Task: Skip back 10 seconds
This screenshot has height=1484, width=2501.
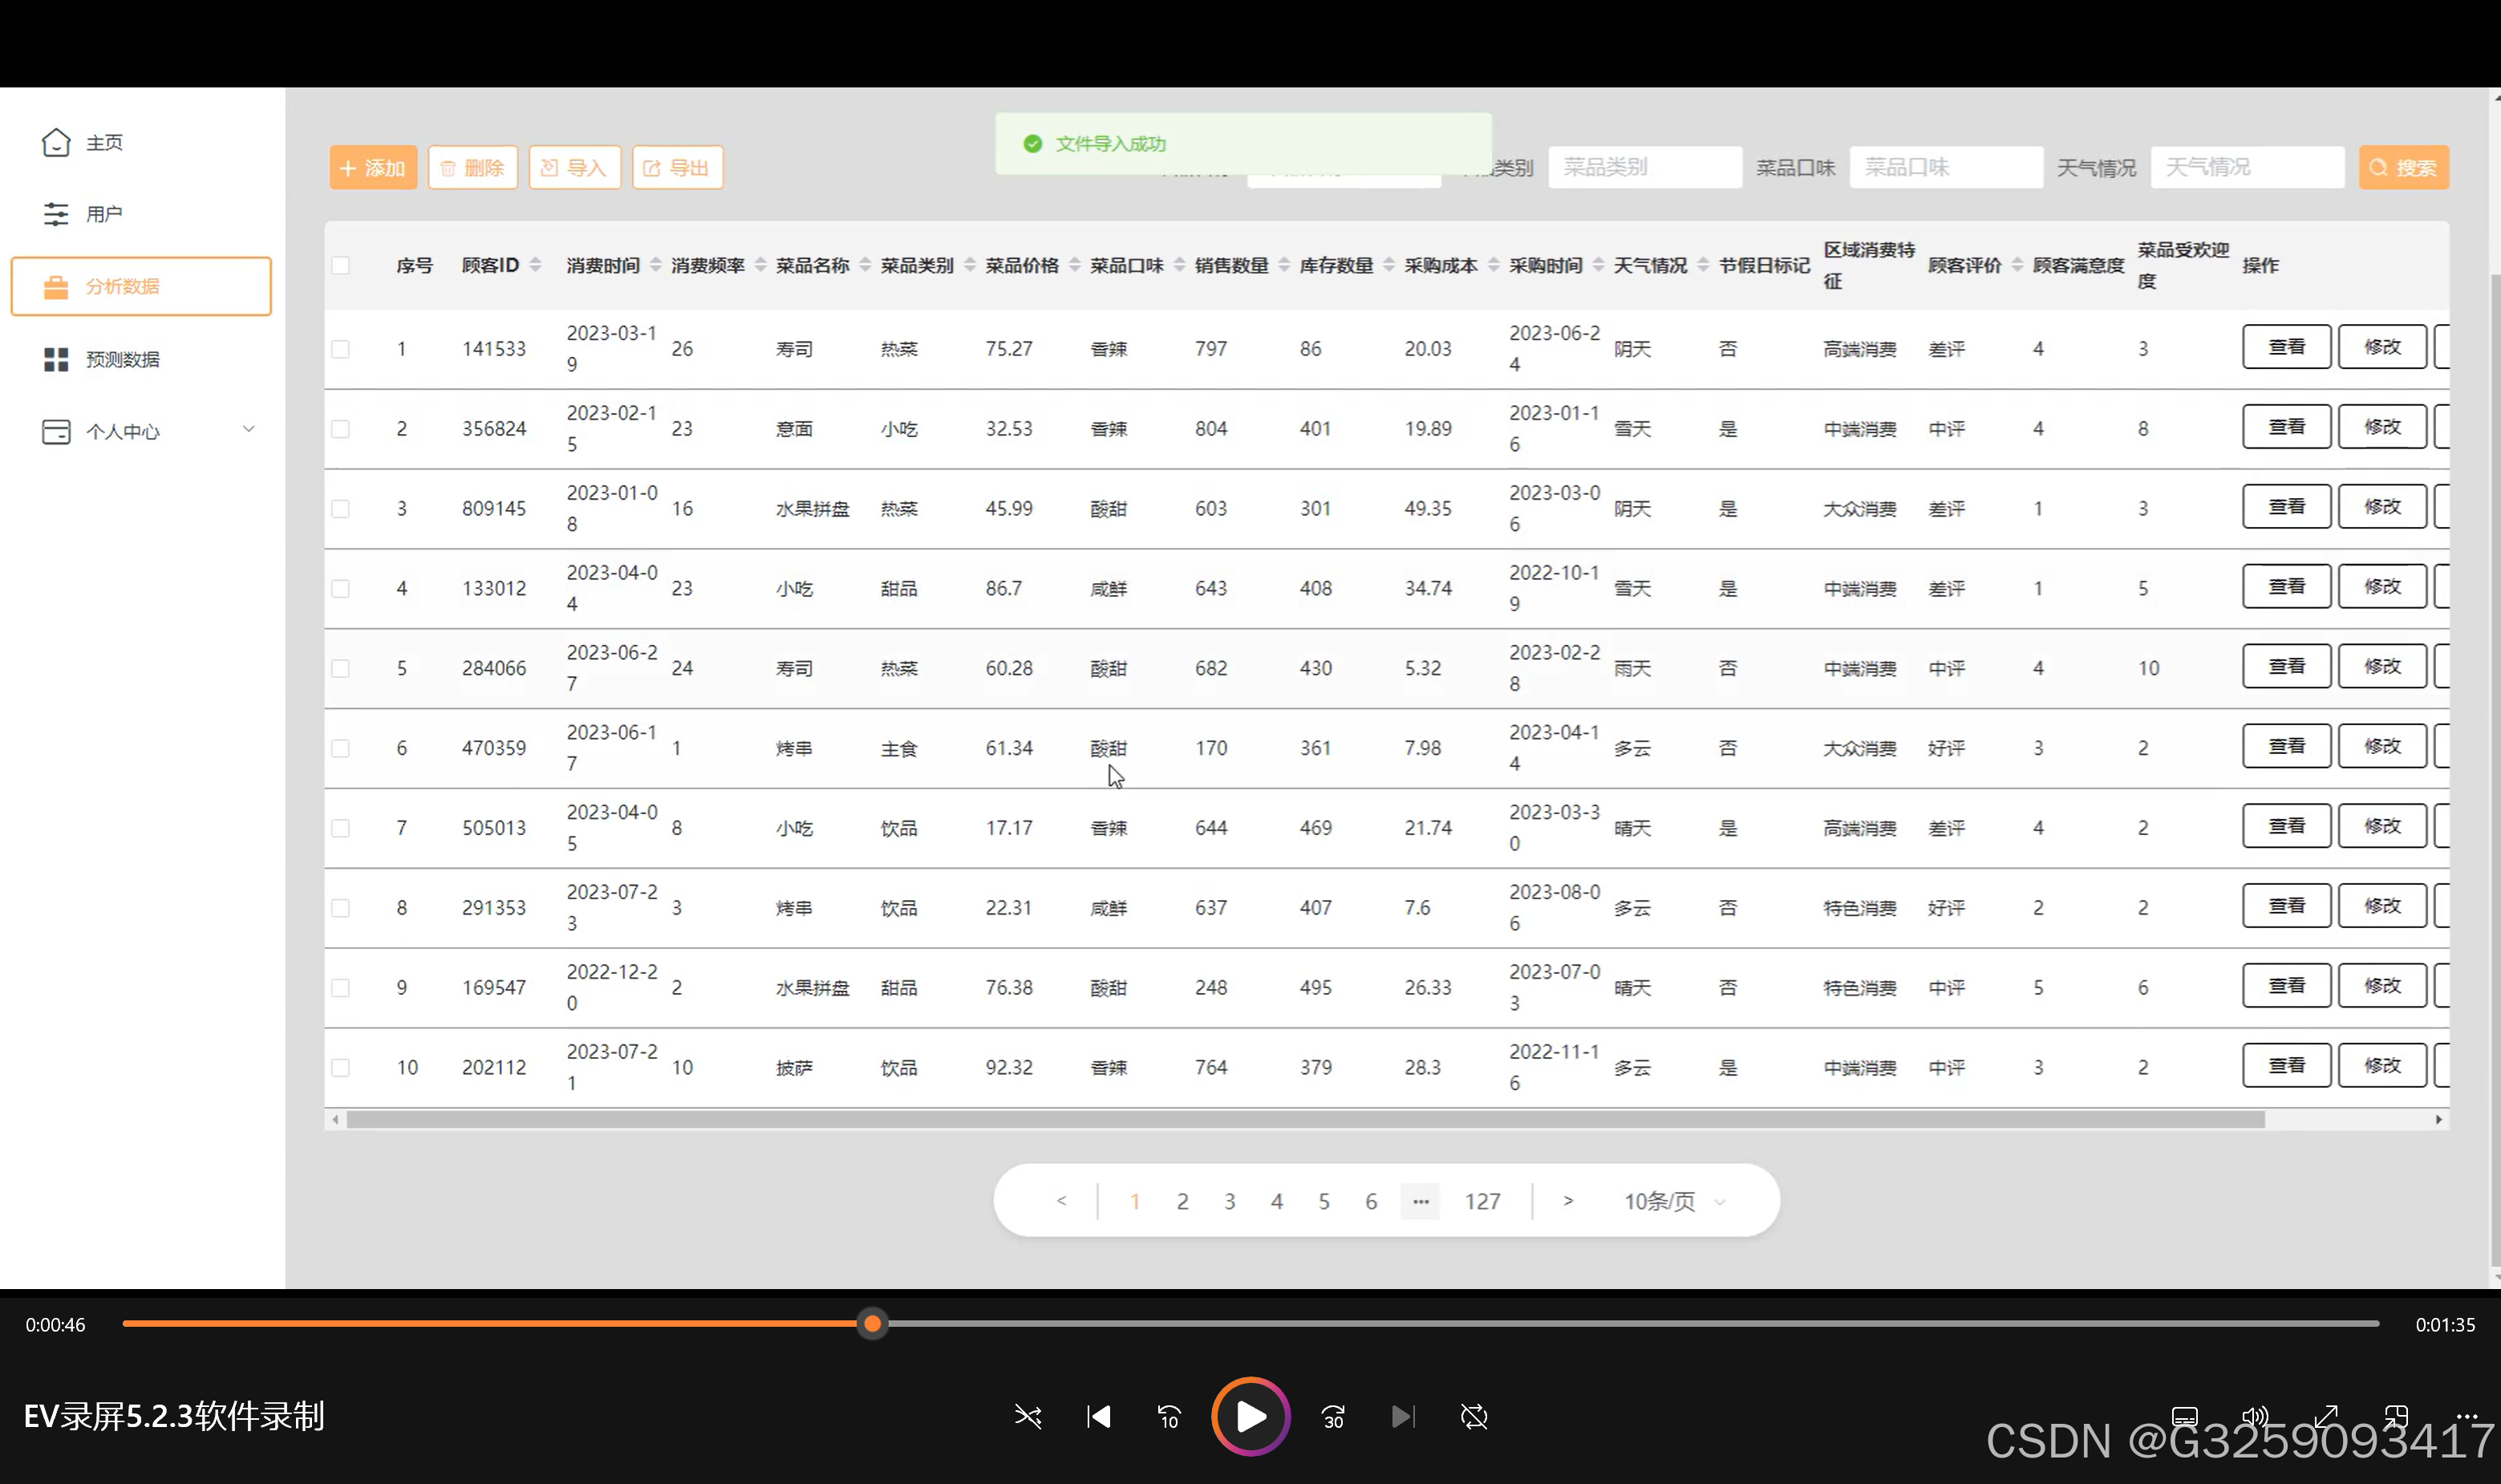Action: click(1168, 1416)
